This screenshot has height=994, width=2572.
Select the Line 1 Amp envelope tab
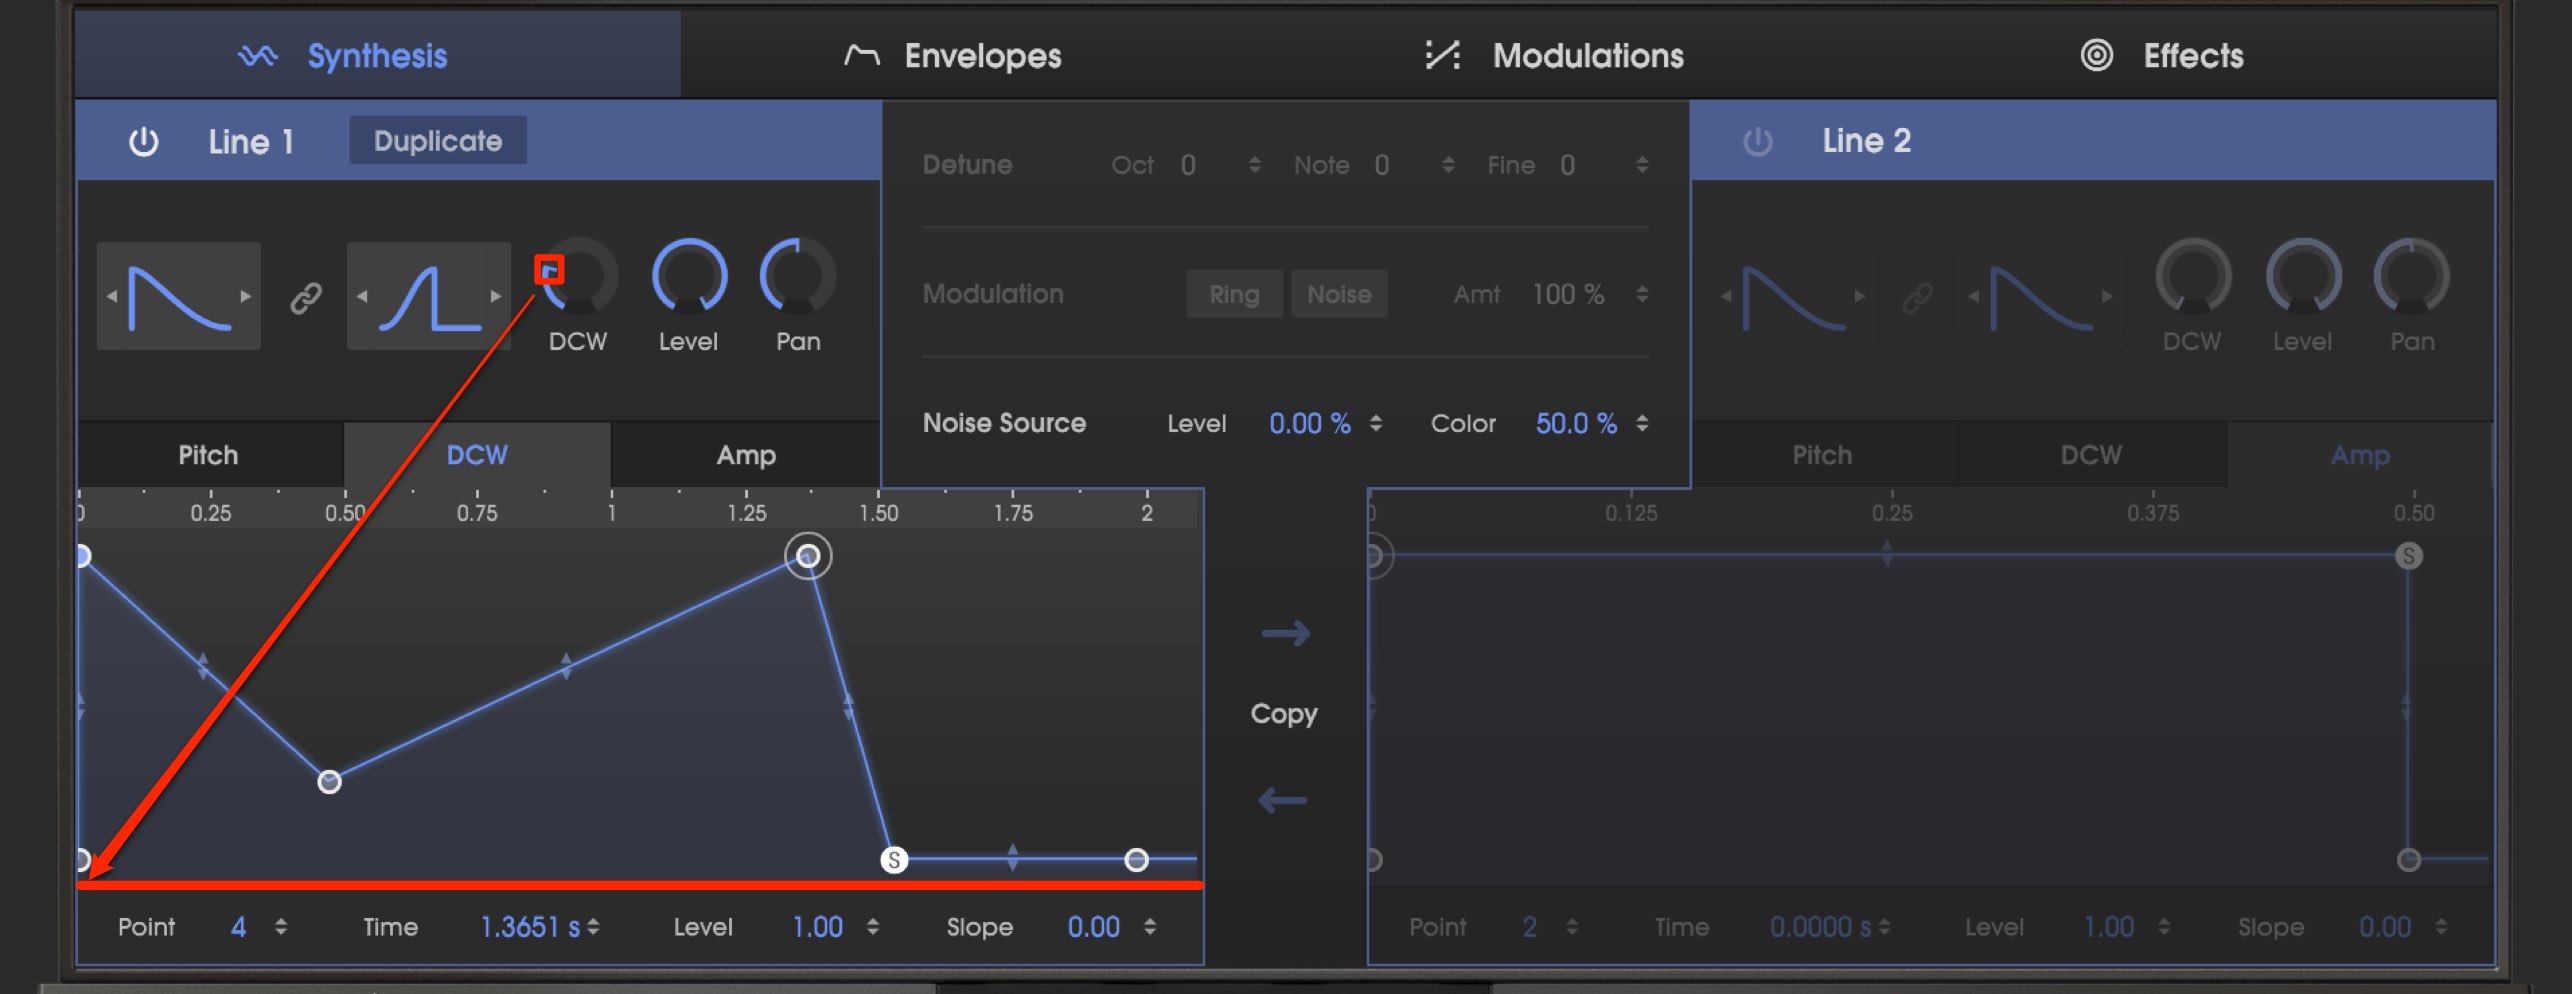point(746,455)
